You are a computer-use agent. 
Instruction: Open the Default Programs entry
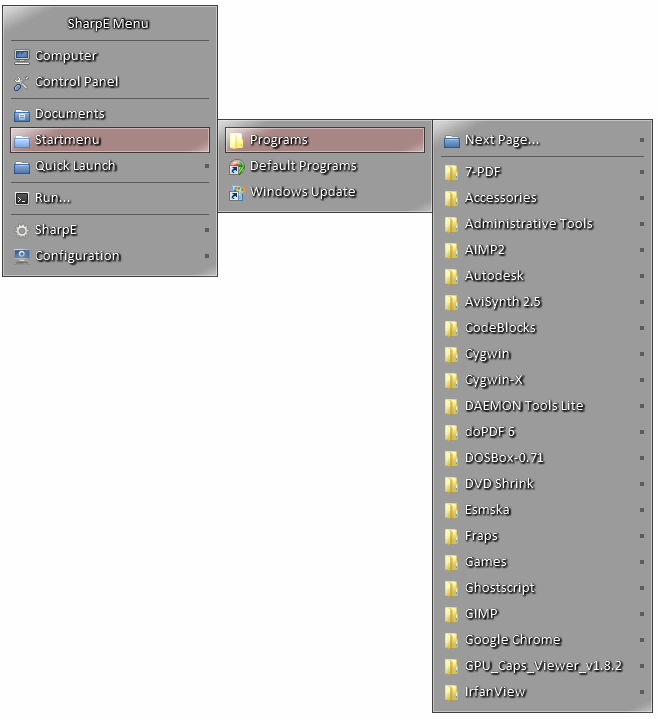(x=325, y=166)
